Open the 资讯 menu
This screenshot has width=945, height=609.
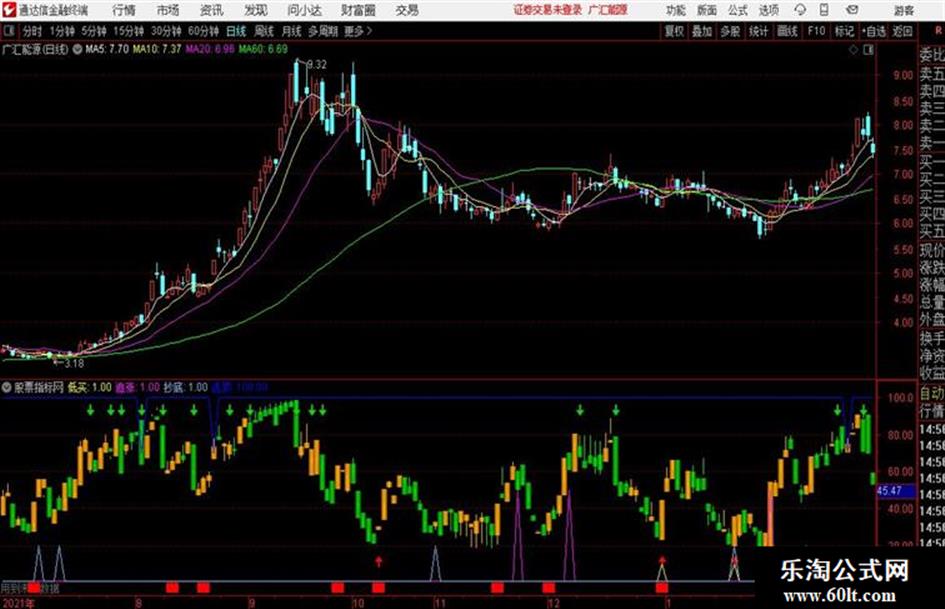click(212, 10)
